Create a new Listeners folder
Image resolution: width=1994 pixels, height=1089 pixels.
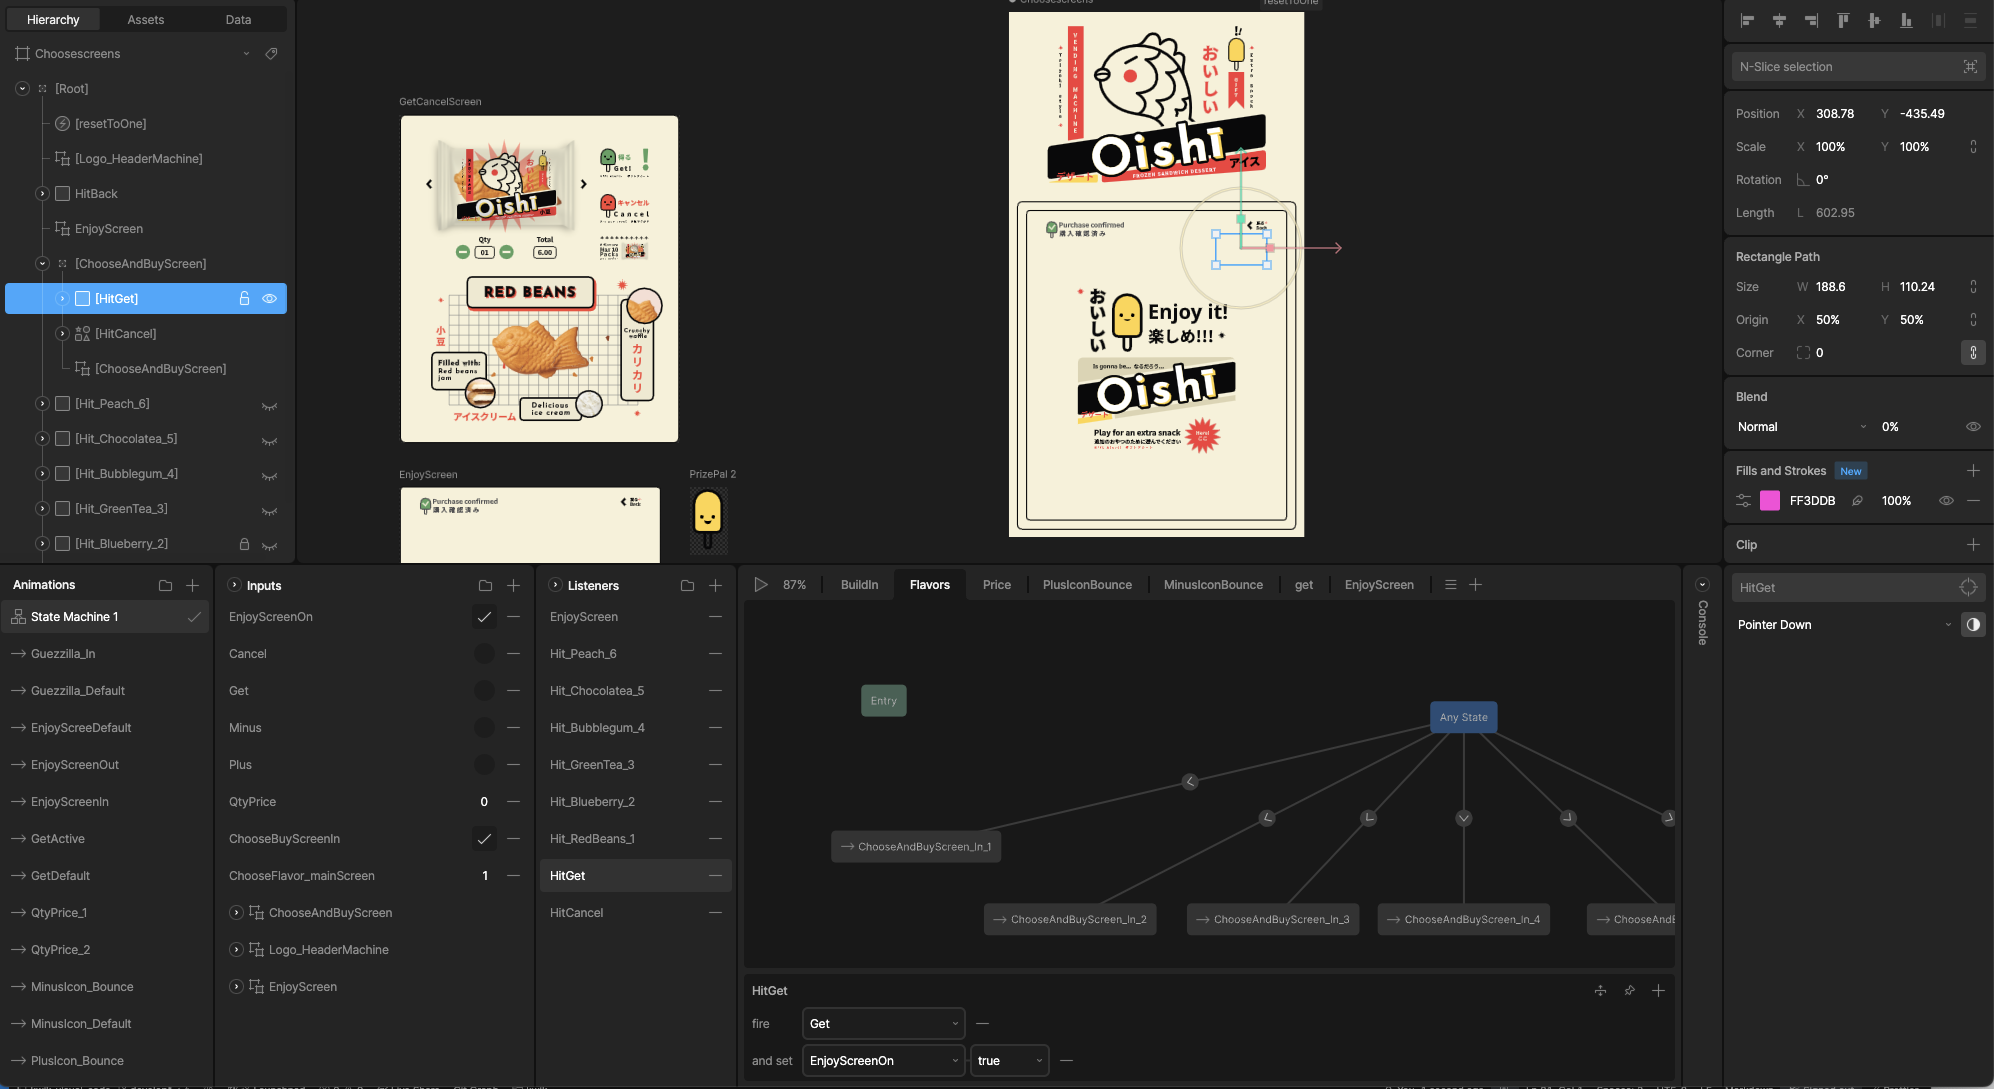[x=687, y=585]
